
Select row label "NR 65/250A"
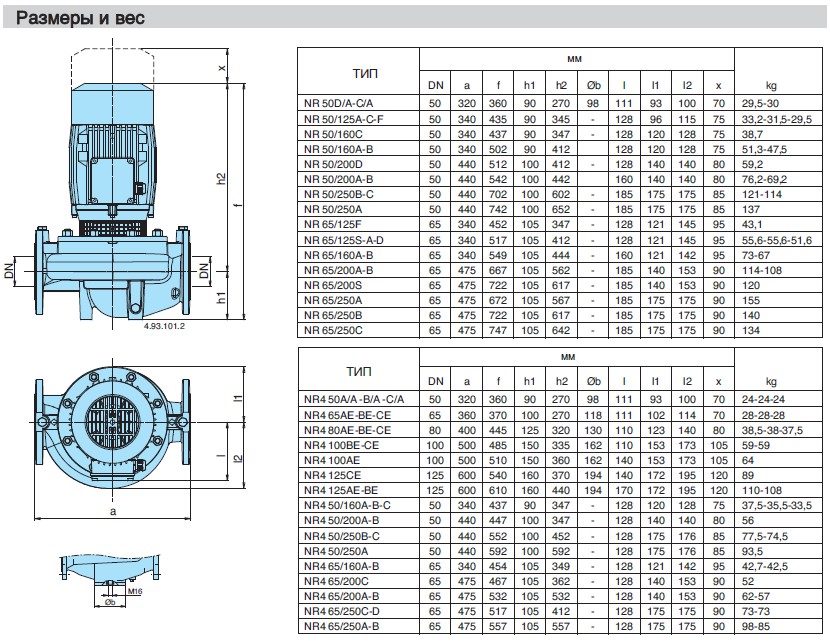tap(333, 301)
